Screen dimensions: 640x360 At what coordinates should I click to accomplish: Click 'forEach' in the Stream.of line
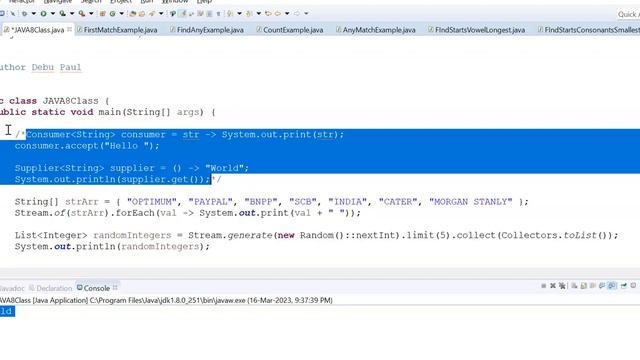point(135,213)
